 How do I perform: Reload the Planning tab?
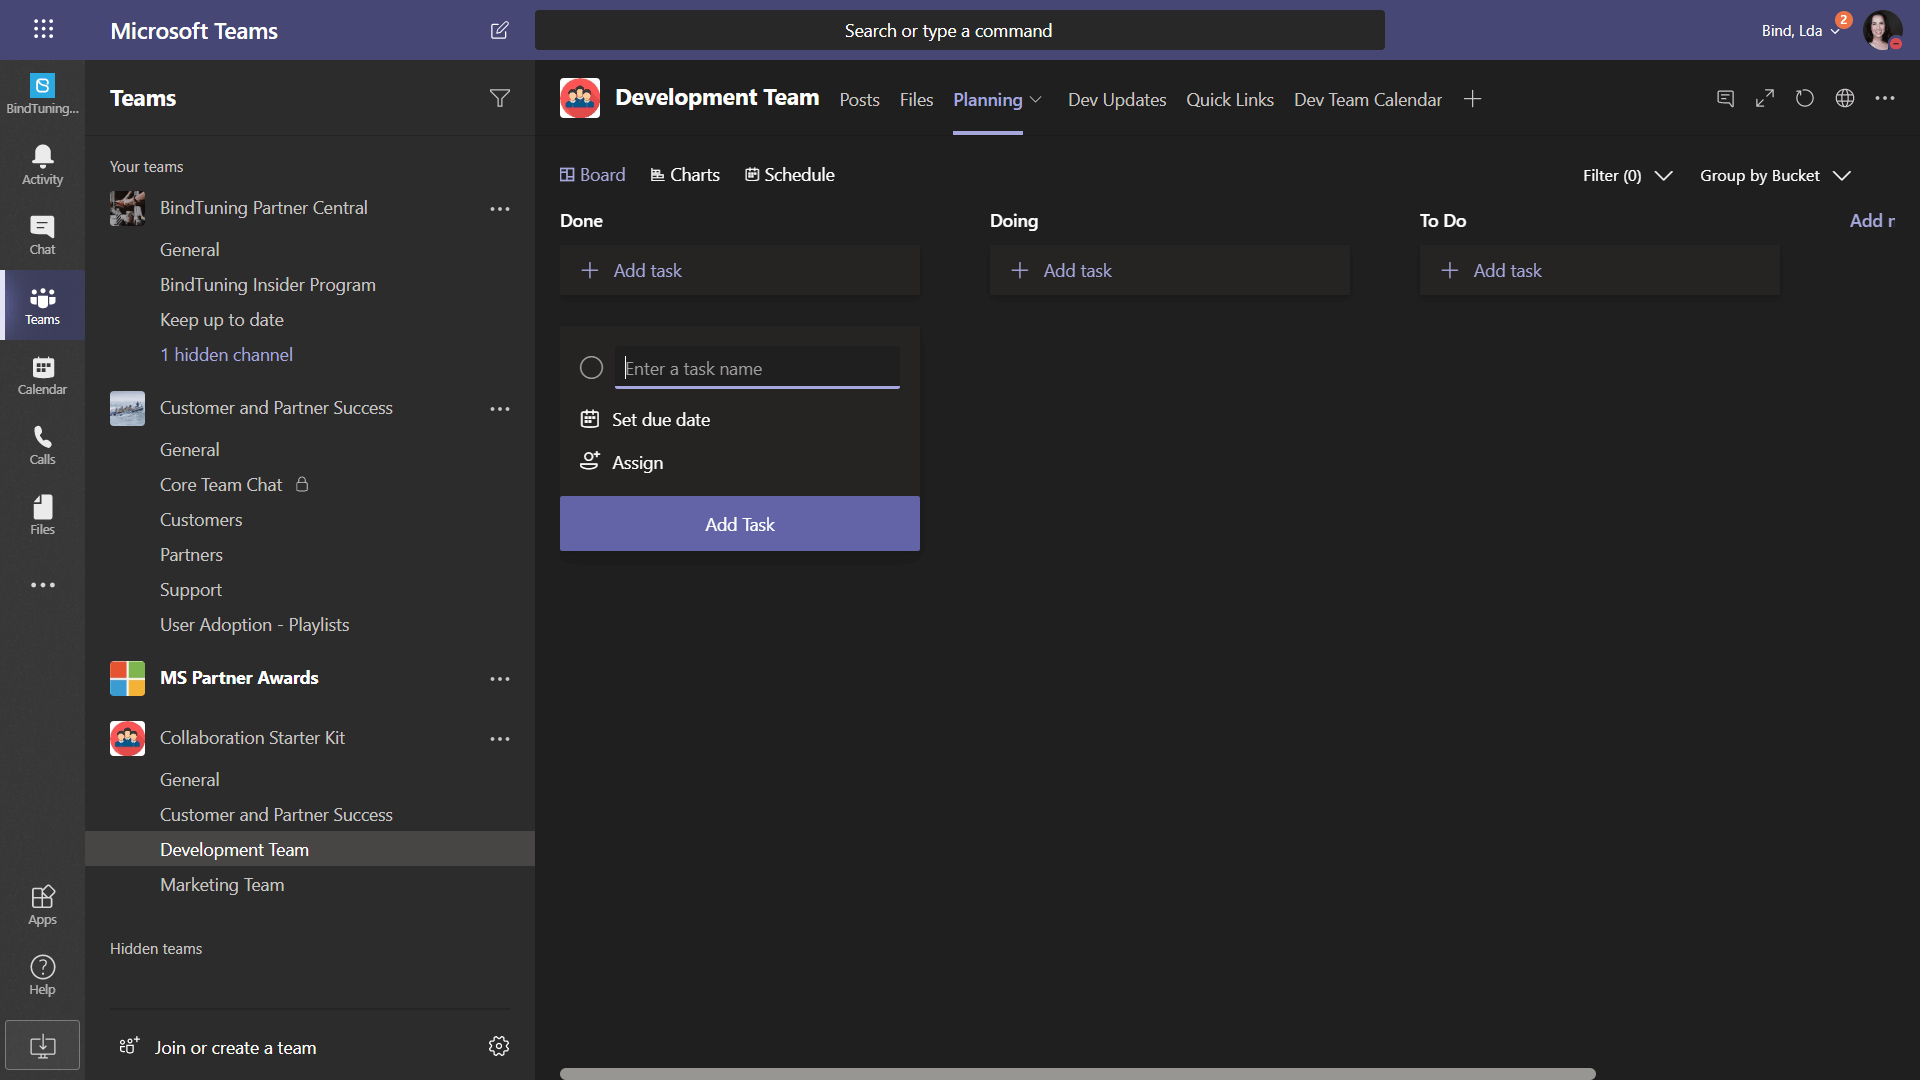(x=1805, y=98)
